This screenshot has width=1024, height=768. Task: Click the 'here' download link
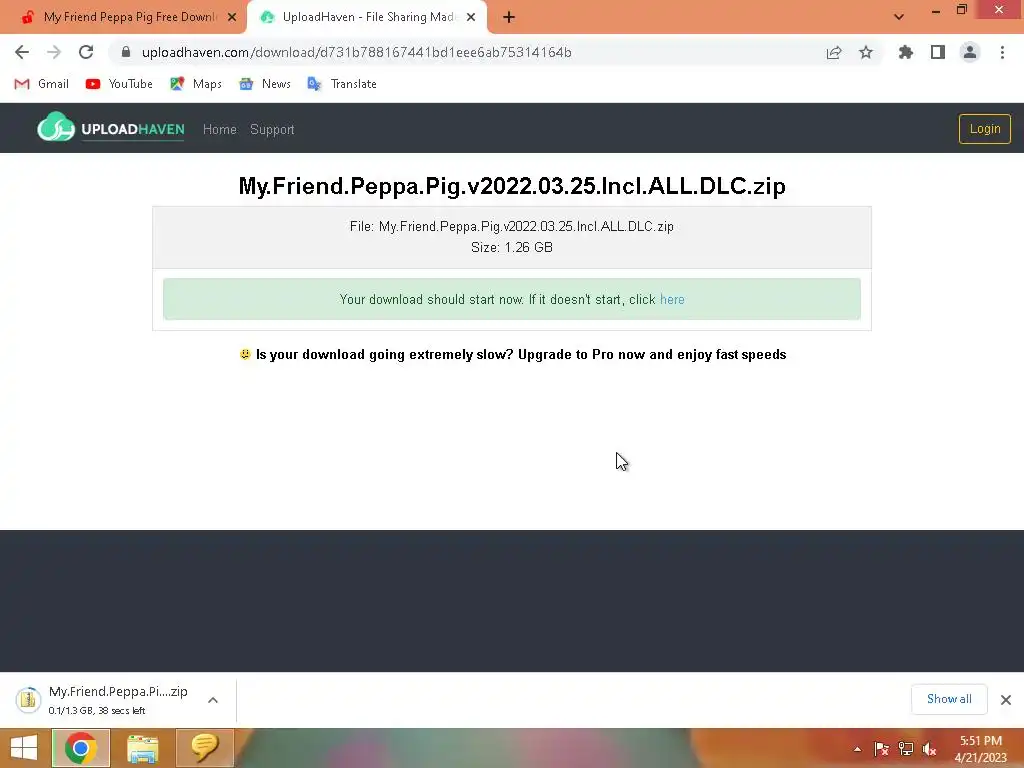[x=672, y=300]
